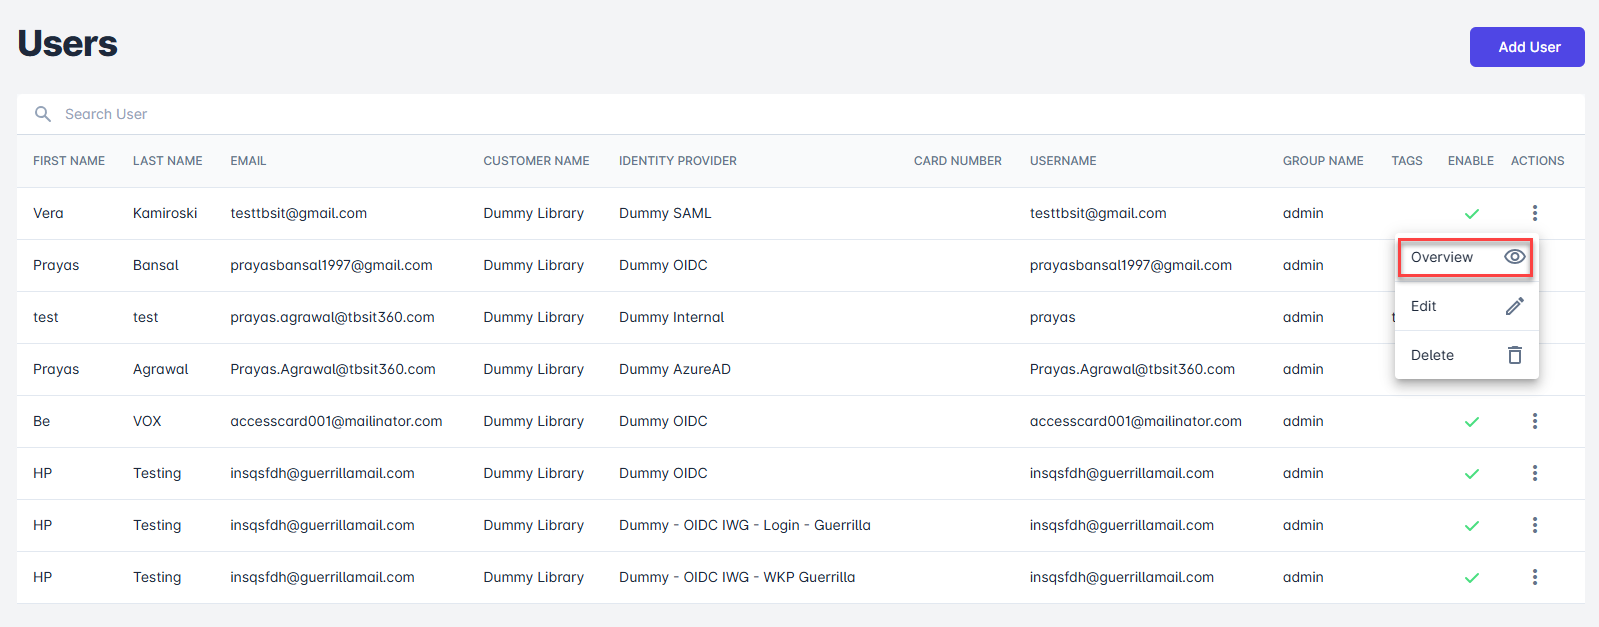Open actions menu for Be VOX

point(1534,421)
